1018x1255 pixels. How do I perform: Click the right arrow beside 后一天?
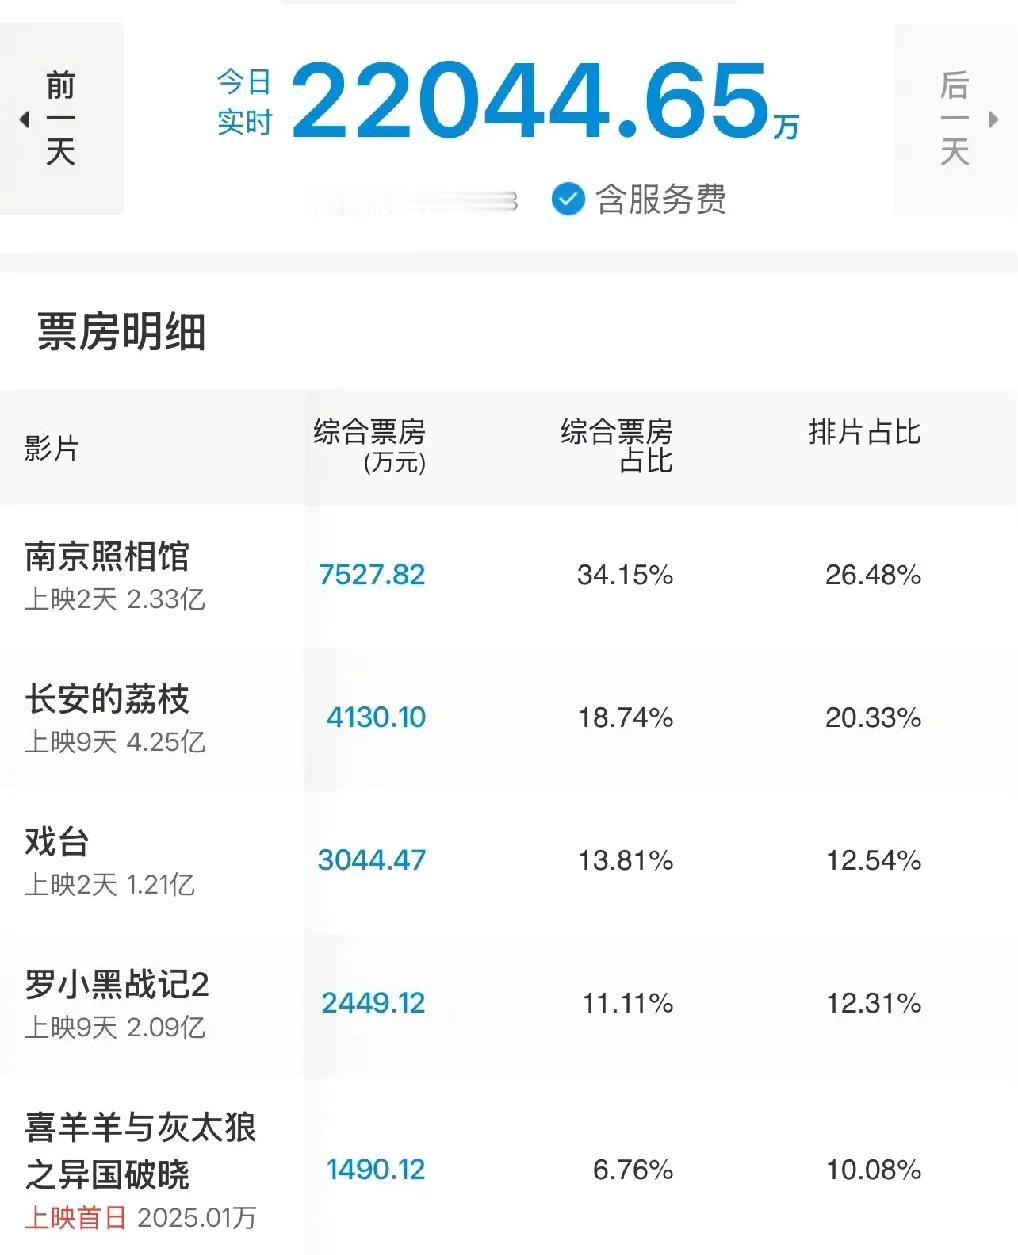[x=993, y=119]
